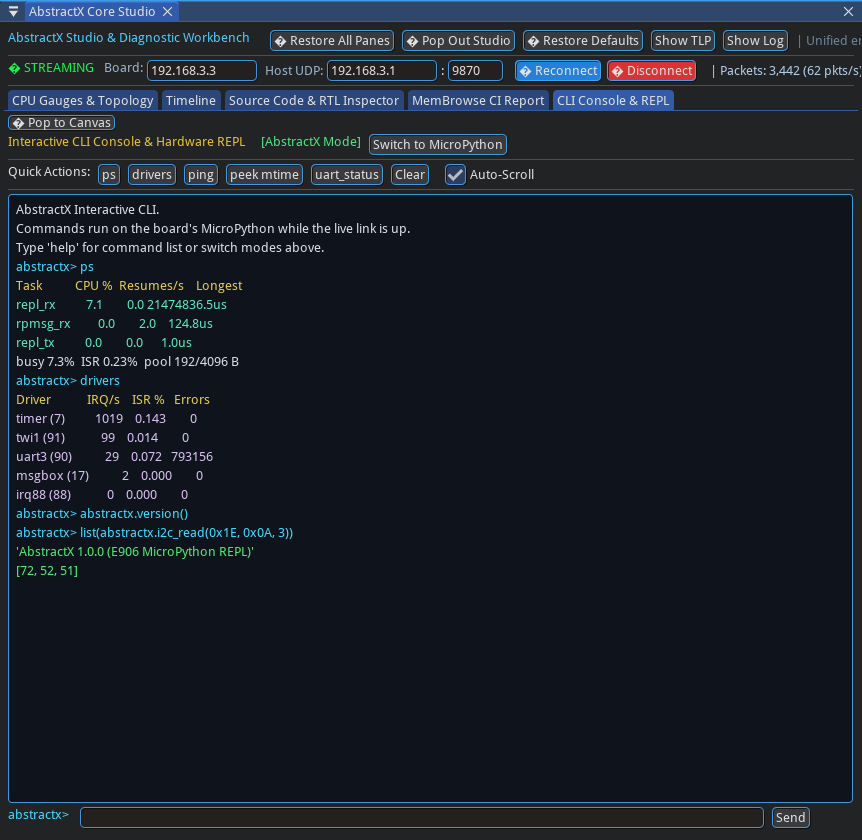Switch to CPU Gauges & Topology tab
The width and height of the screenshot is (862, 840).
coord(82,101)
